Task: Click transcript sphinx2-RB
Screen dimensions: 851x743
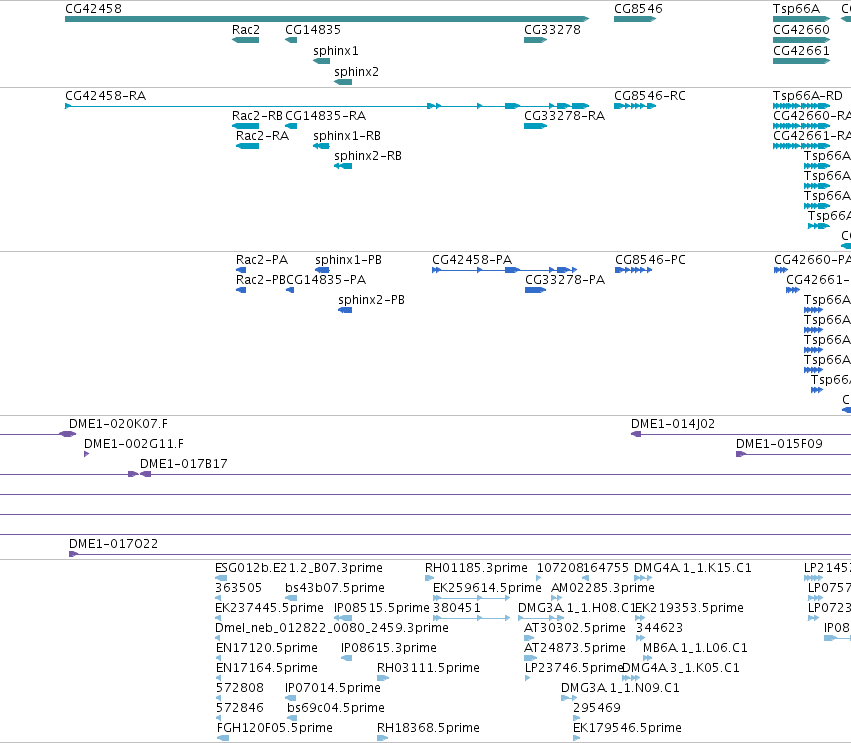Action: click(343, 166)
